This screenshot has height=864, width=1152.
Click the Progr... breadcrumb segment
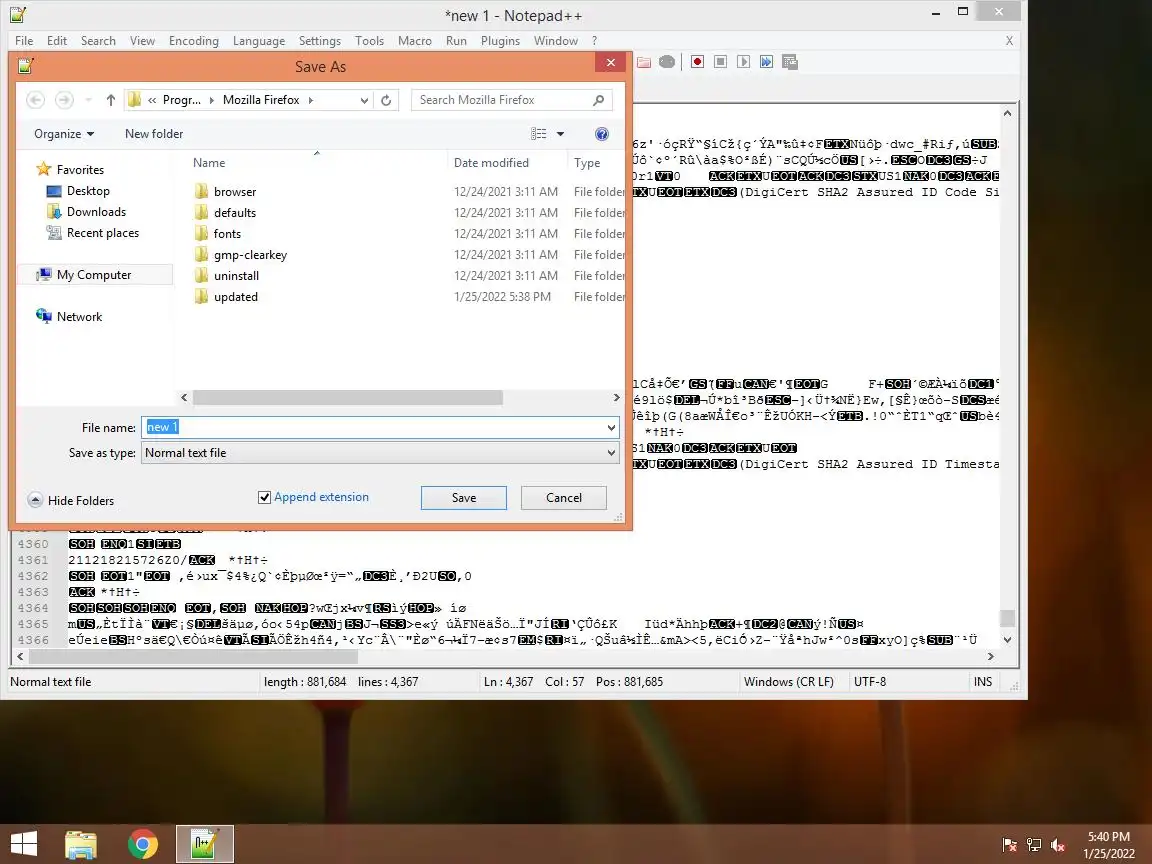pos(181,100)
